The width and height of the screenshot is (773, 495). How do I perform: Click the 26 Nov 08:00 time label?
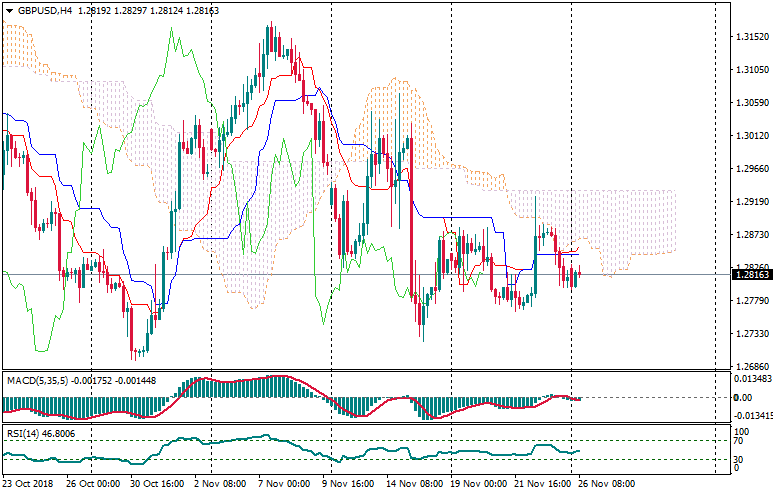click(607, 483)
